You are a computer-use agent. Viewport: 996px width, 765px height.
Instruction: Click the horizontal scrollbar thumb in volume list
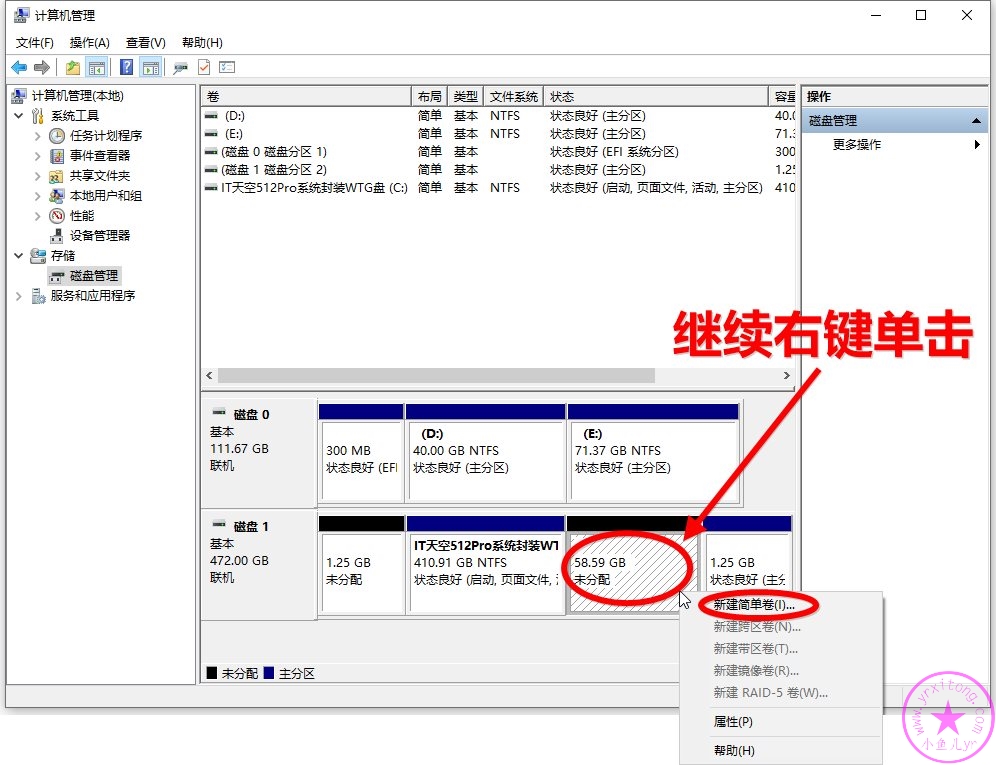point(436,376)
